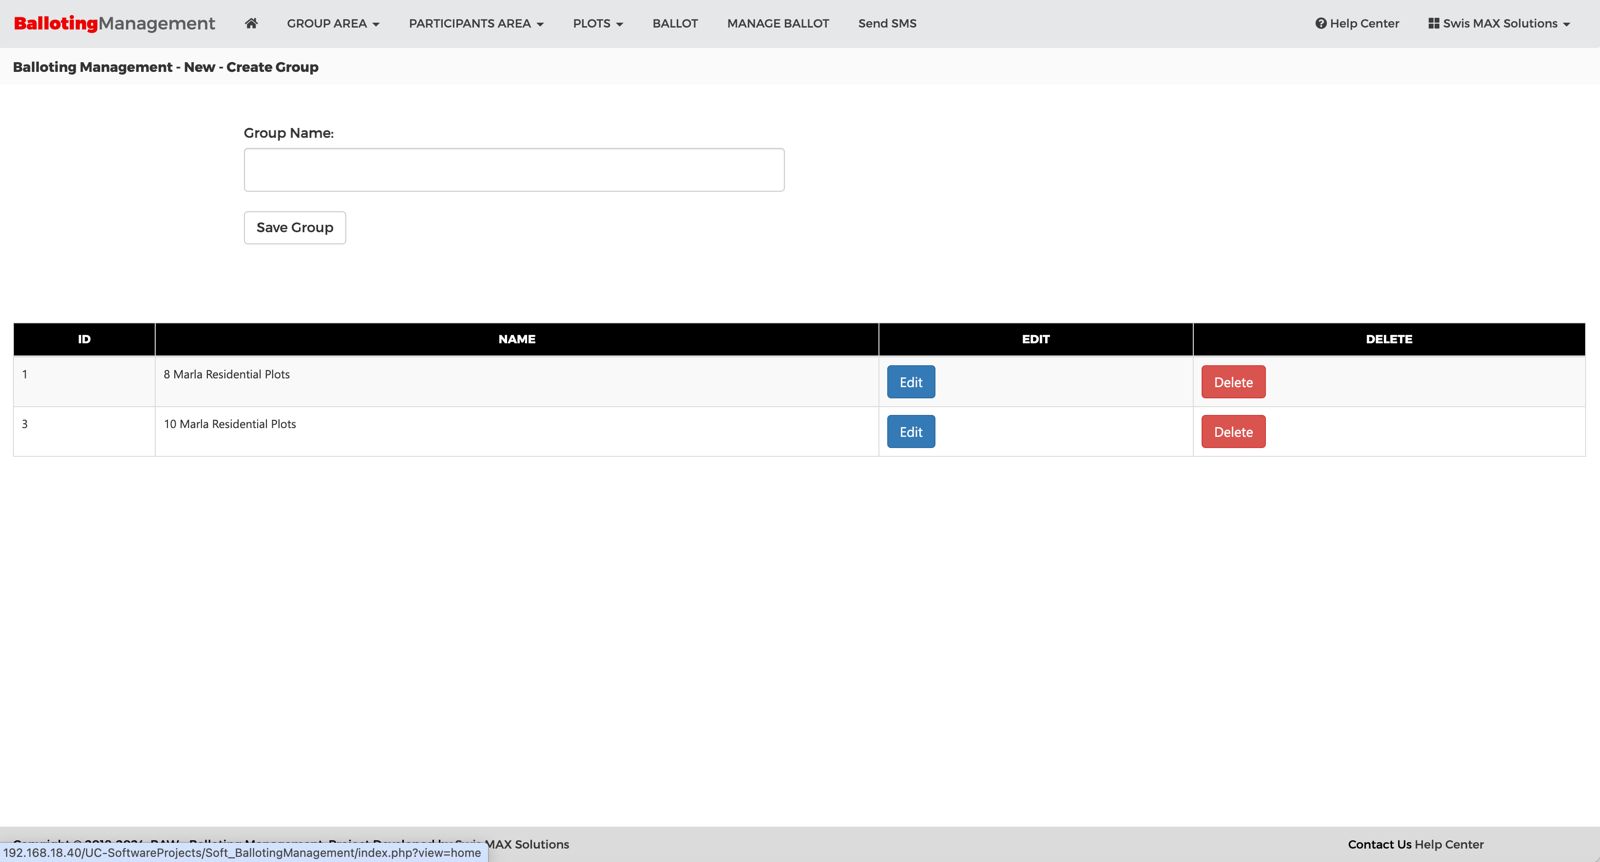Delete the 8 Marla Residential Plots group
The image size is (1600, 862).
click(x=1233, y=382)
